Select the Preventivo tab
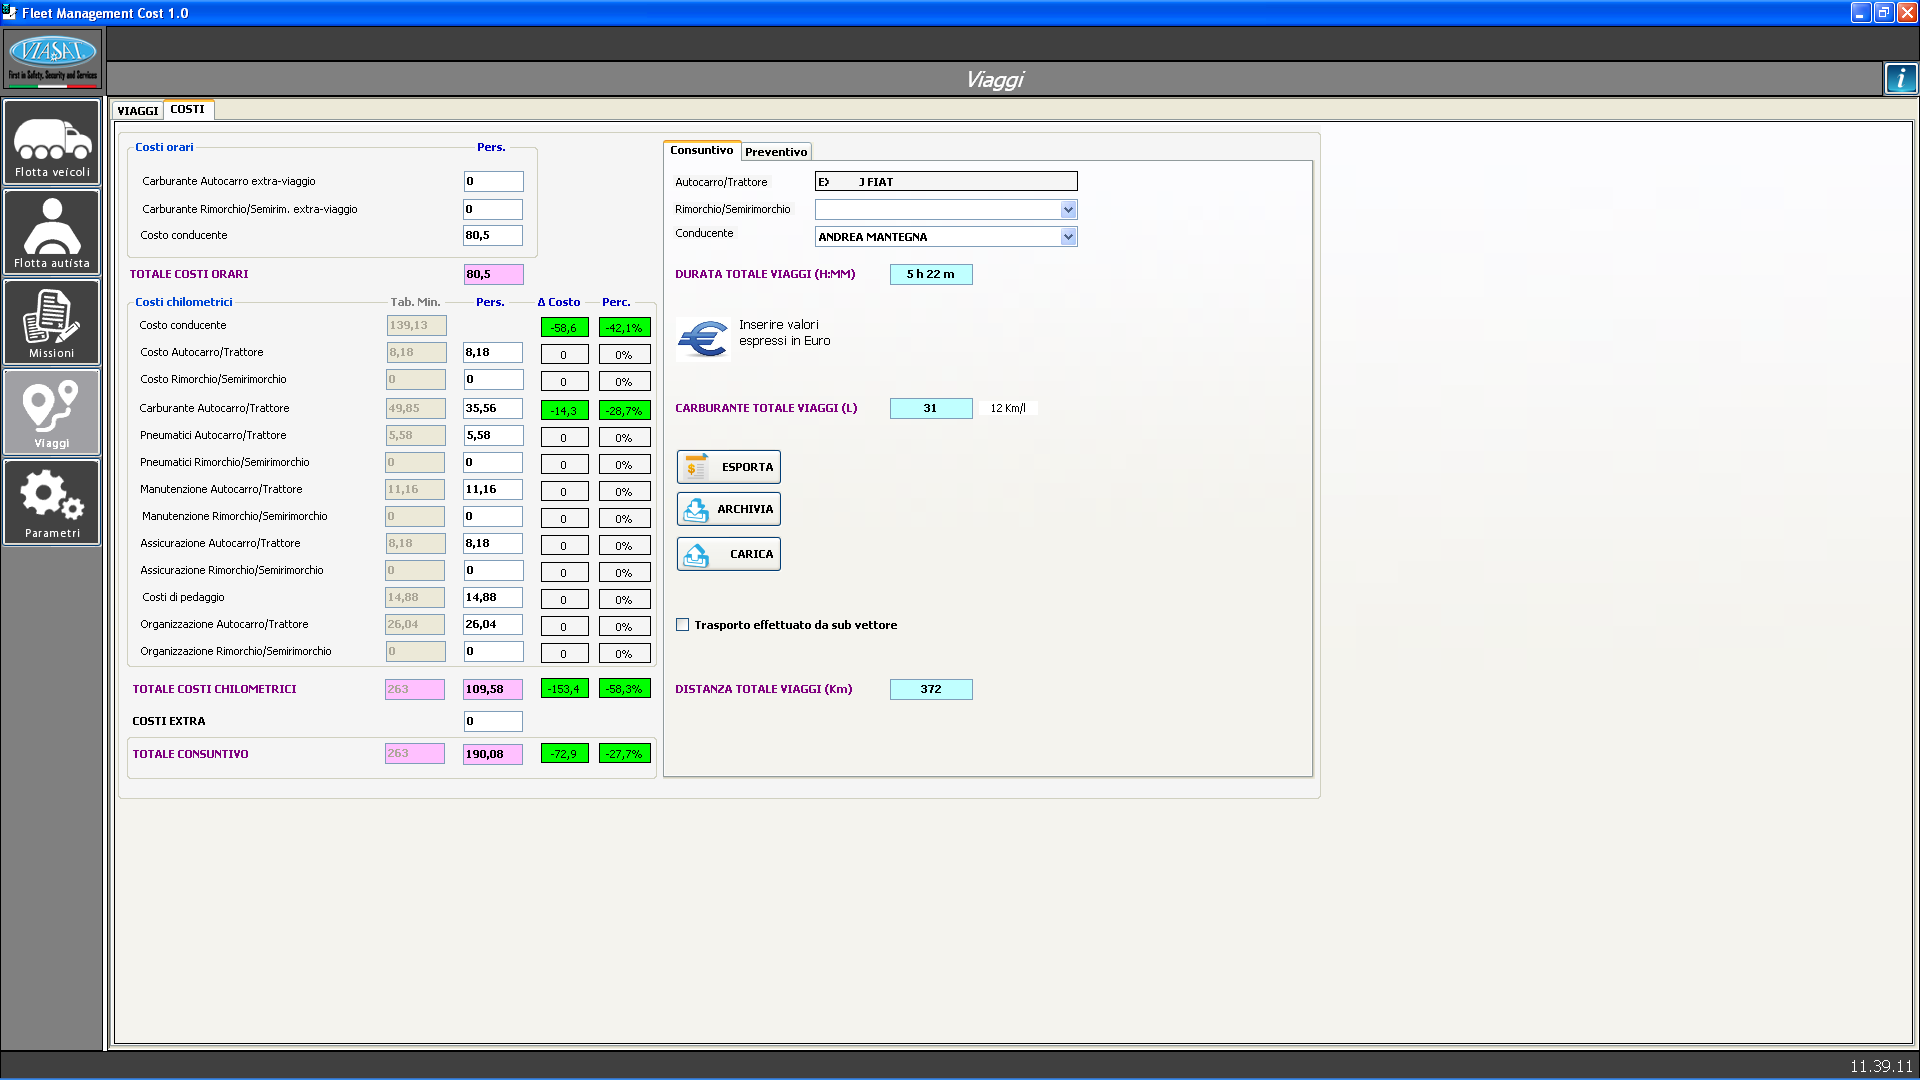This screenshot has width=1920, height=1080. [x=776, y=152]
